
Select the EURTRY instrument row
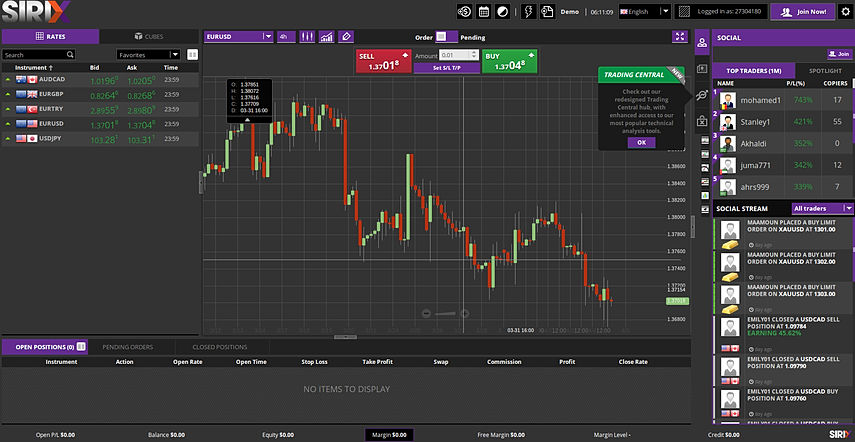(x=100, y=109)
